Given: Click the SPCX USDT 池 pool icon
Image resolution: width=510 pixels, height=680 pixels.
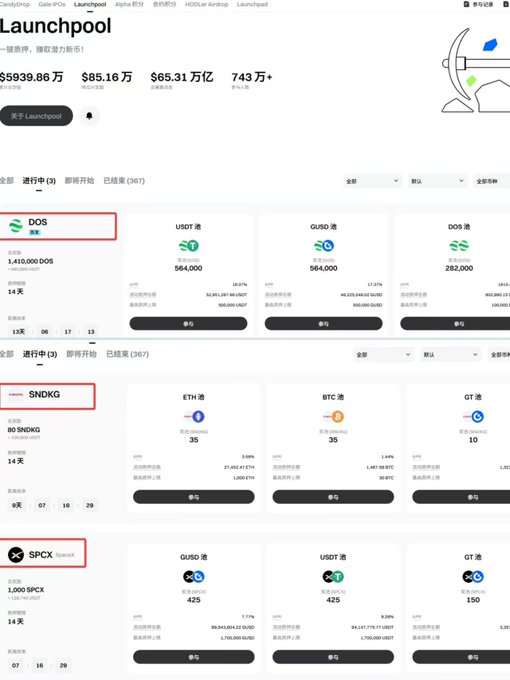Looking at the screenshot, I should click(333, 577).
